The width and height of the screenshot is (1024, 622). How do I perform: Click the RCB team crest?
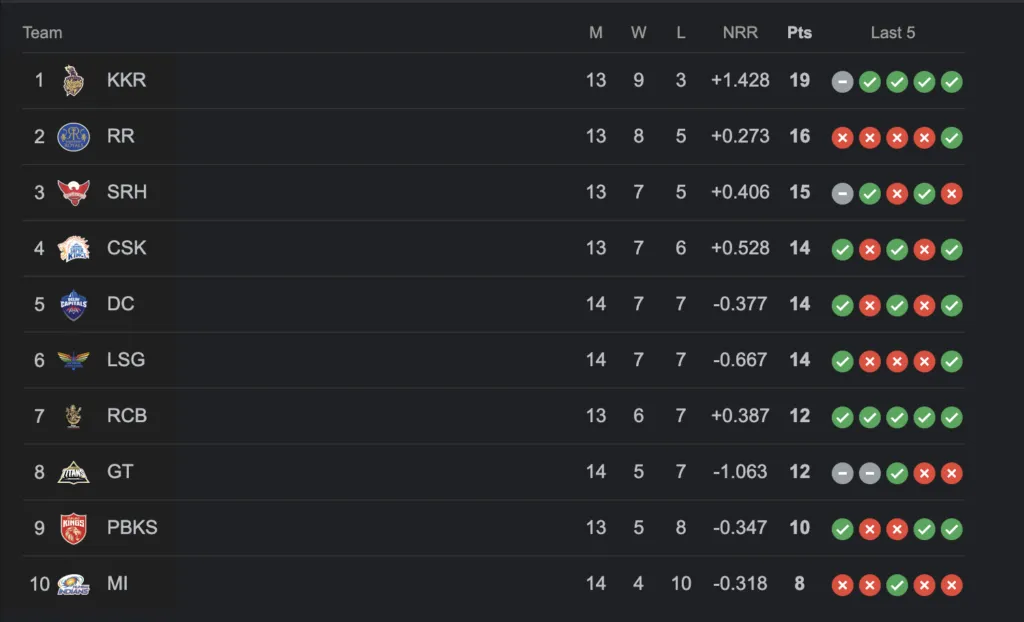[x=73, y=416]
